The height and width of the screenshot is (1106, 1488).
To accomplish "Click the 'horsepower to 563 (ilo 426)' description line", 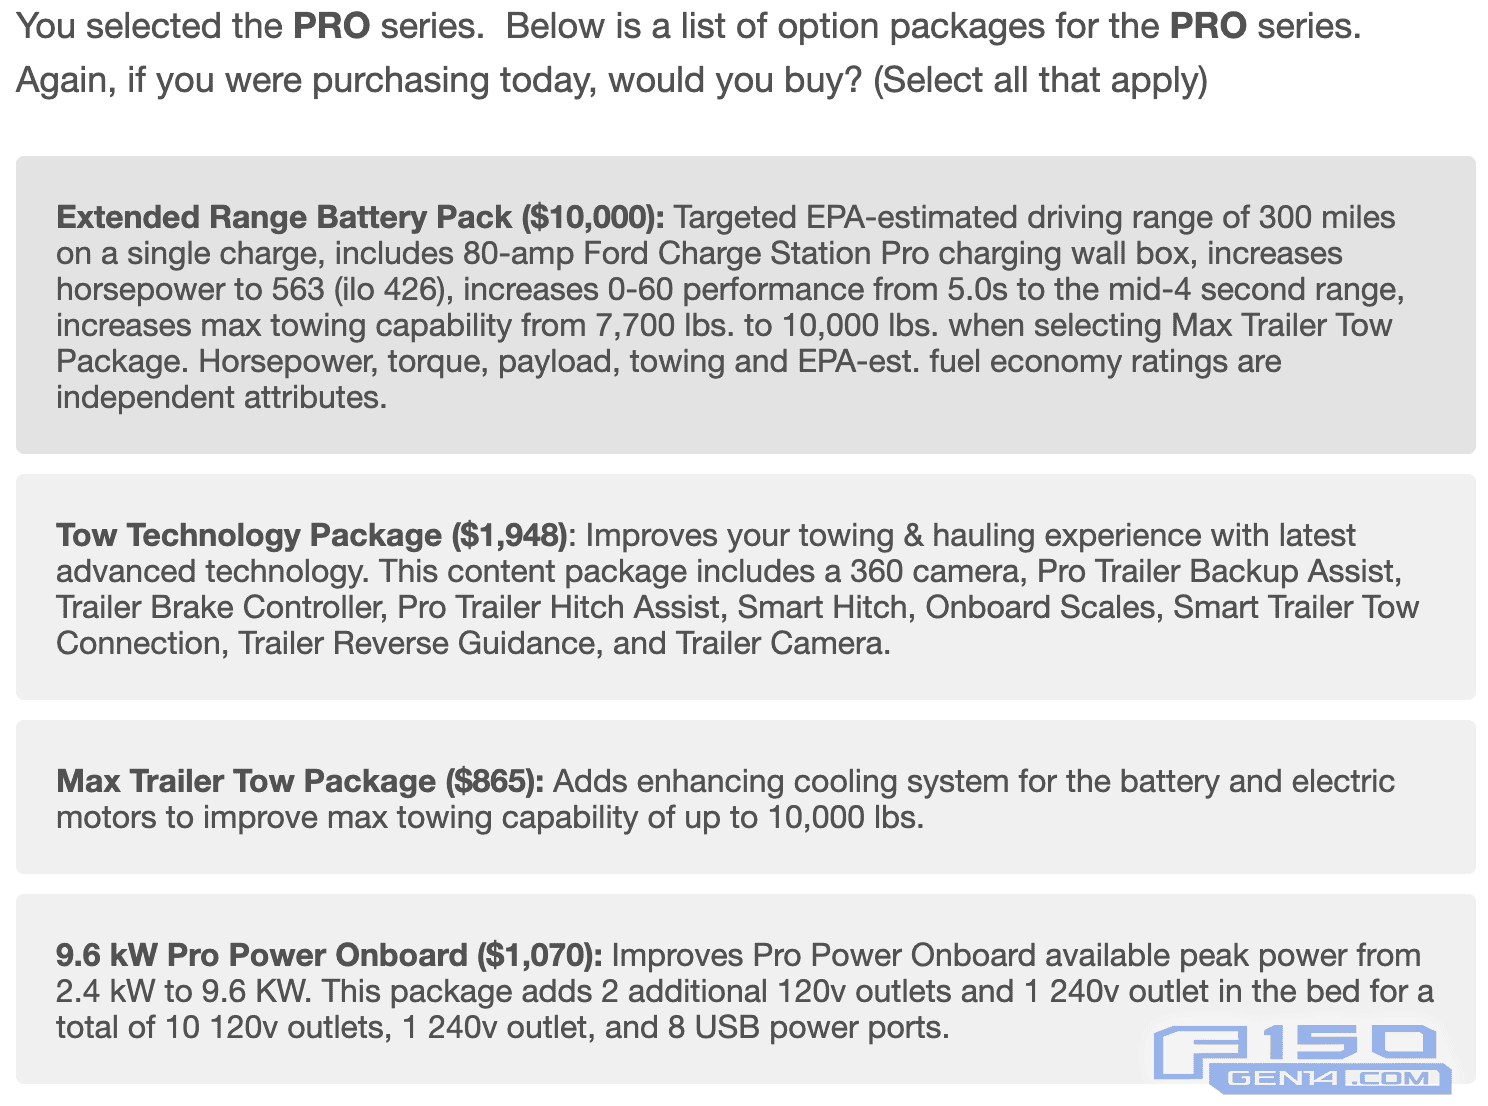I will click(x=730, y=289).
